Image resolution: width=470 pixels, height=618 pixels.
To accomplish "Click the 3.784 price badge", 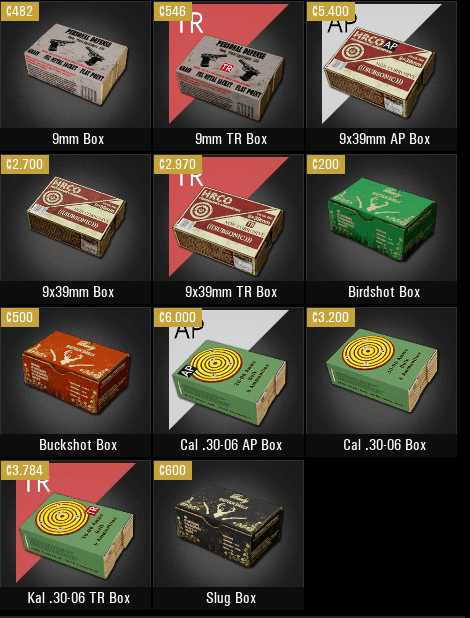I will 24,470.
